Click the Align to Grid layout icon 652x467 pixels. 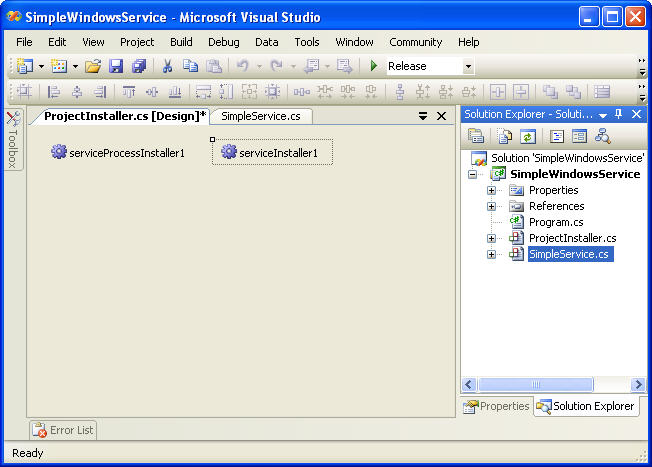(25, 91)
